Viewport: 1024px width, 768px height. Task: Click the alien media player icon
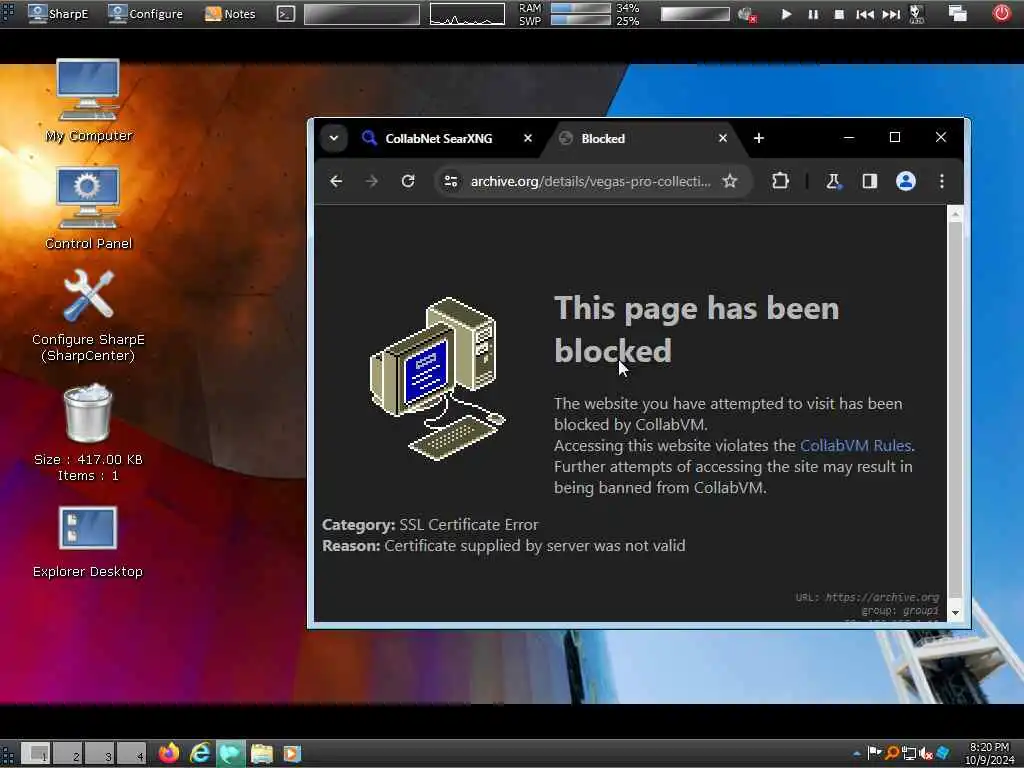click(x=917, y=14)
